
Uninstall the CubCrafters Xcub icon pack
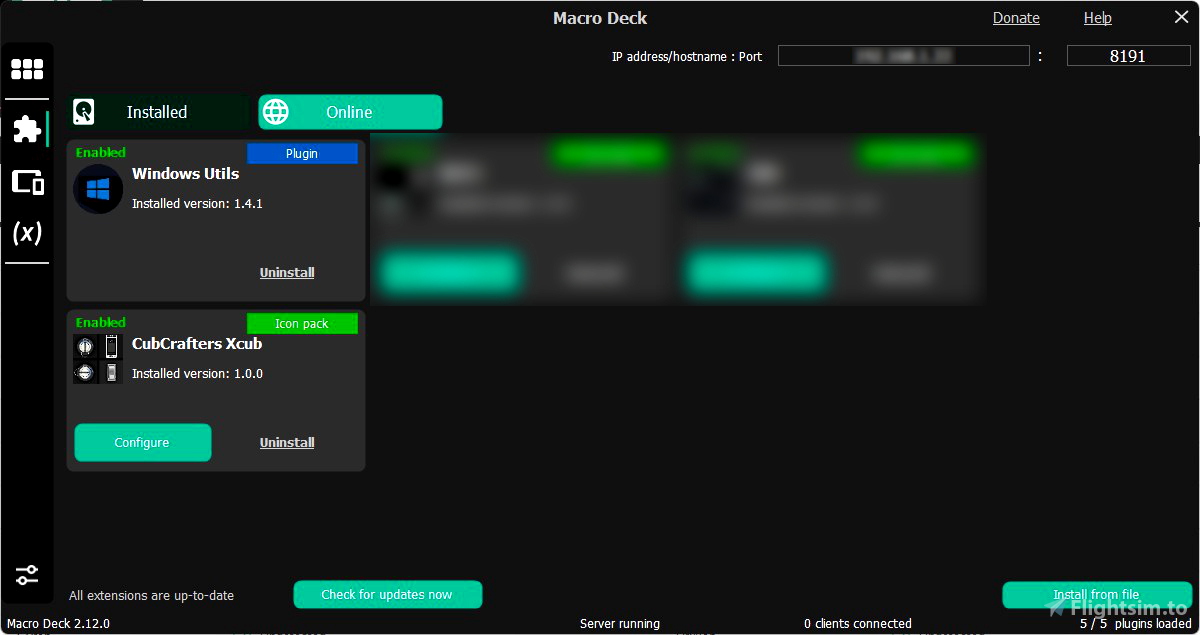coord(287,443)
